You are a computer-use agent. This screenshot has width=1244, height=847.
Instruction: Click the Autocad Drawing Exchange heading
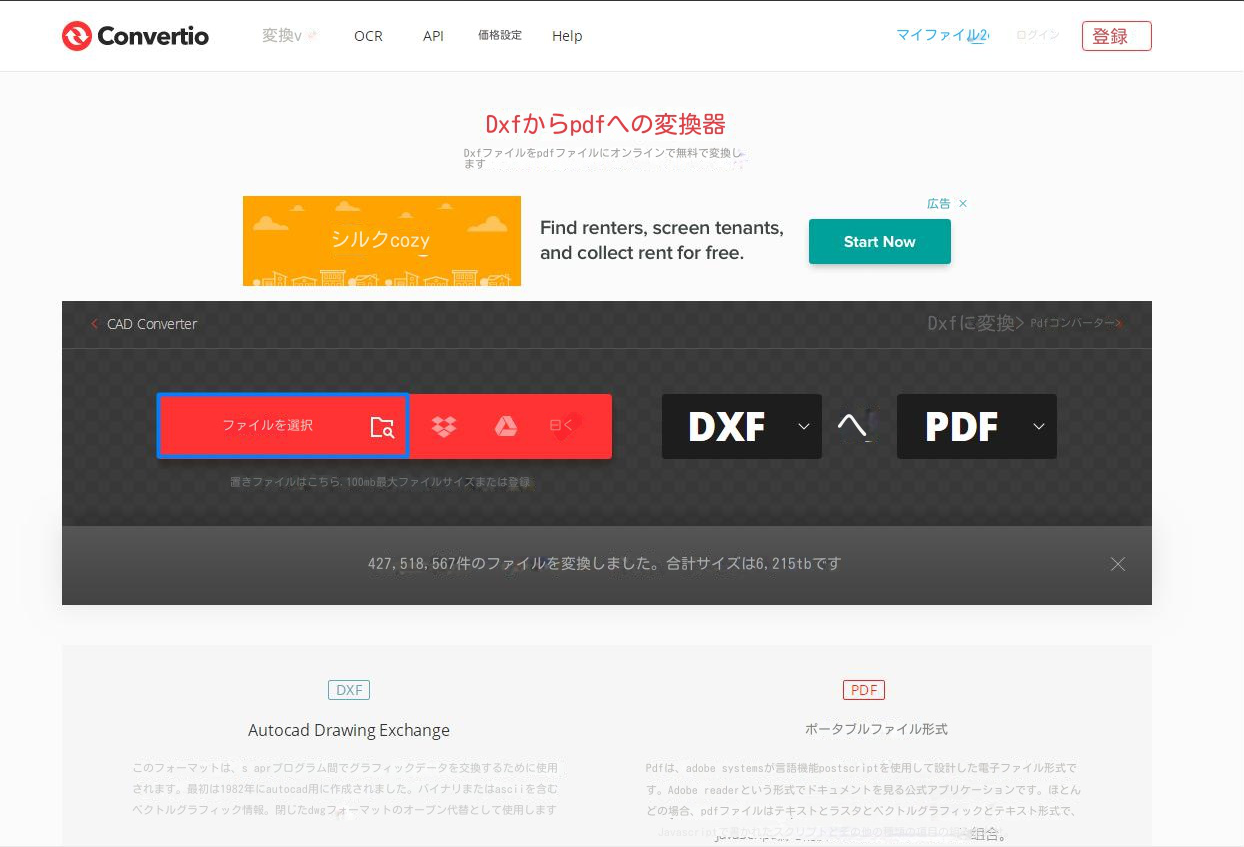coord(349,730)
